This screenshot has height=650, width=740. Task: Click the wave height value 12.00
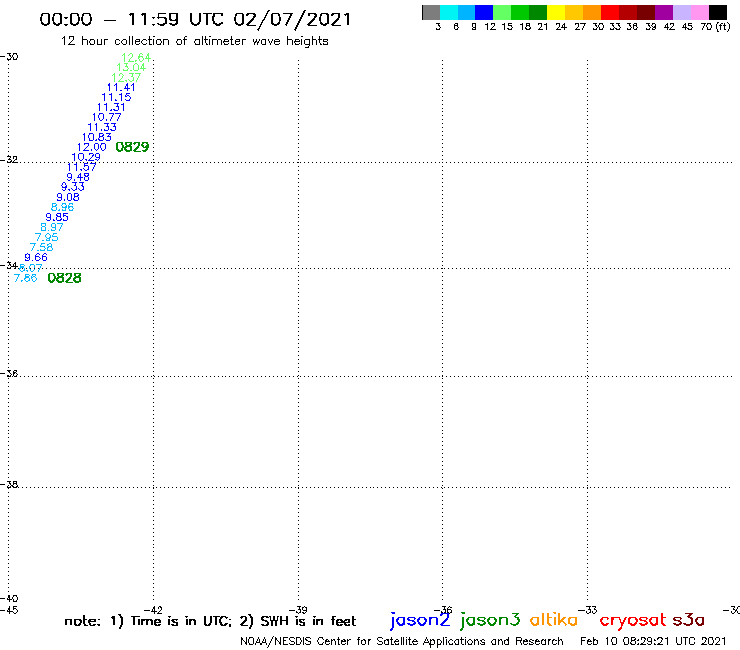pyautogui.click(x=92, y=147)
